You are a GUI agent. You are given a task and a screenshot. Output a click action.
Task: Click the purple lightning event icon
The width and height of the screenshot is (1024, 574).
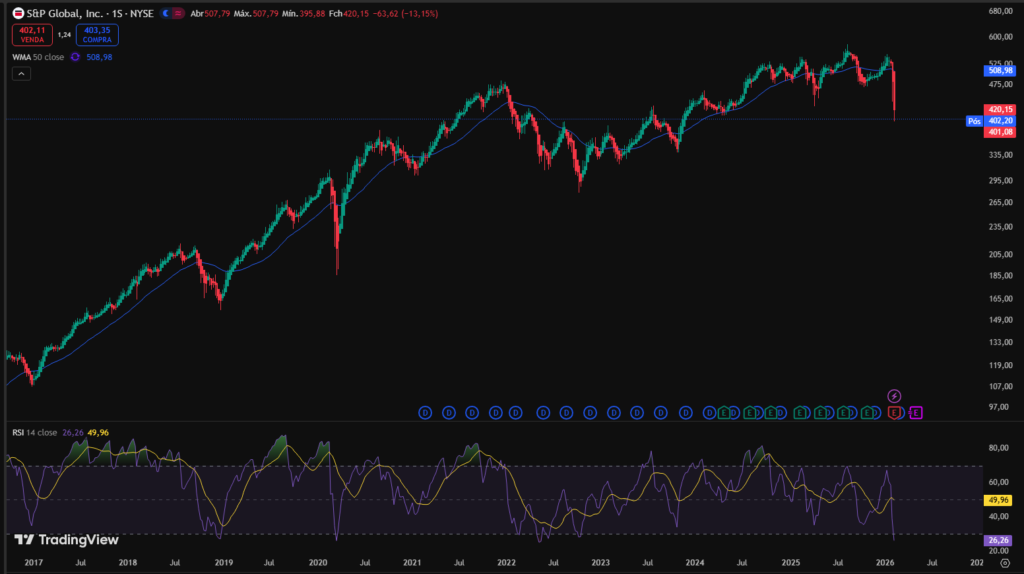(x=894, y=396)
